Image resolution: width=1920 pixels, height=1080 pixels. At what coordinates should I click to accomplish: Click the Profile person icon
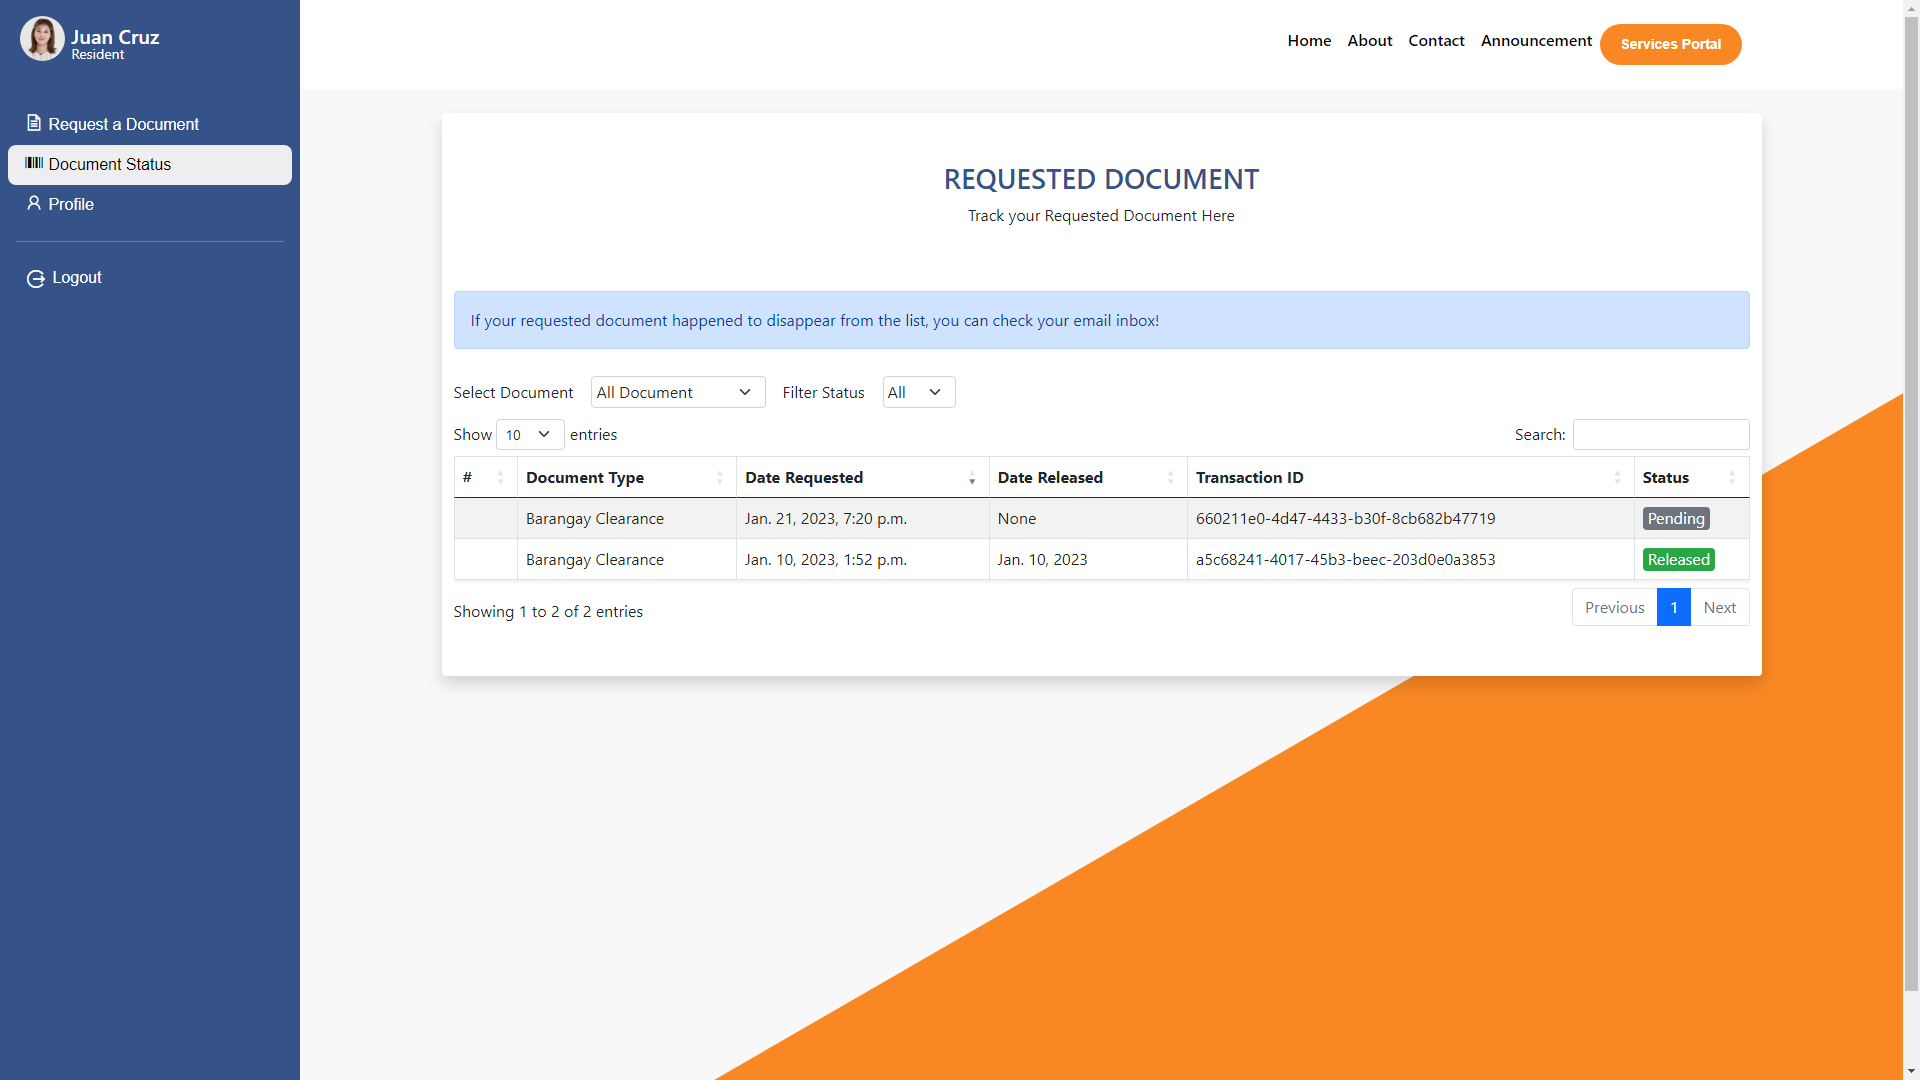coord(35,204)
